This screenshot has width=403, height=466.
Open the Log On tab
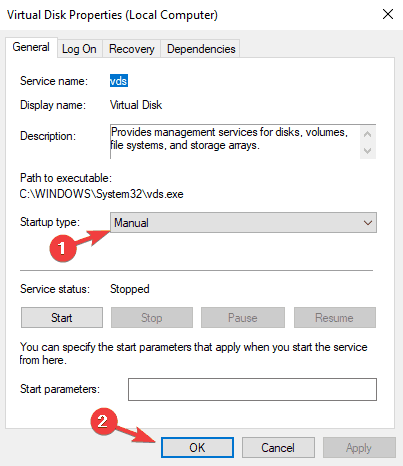79,49
